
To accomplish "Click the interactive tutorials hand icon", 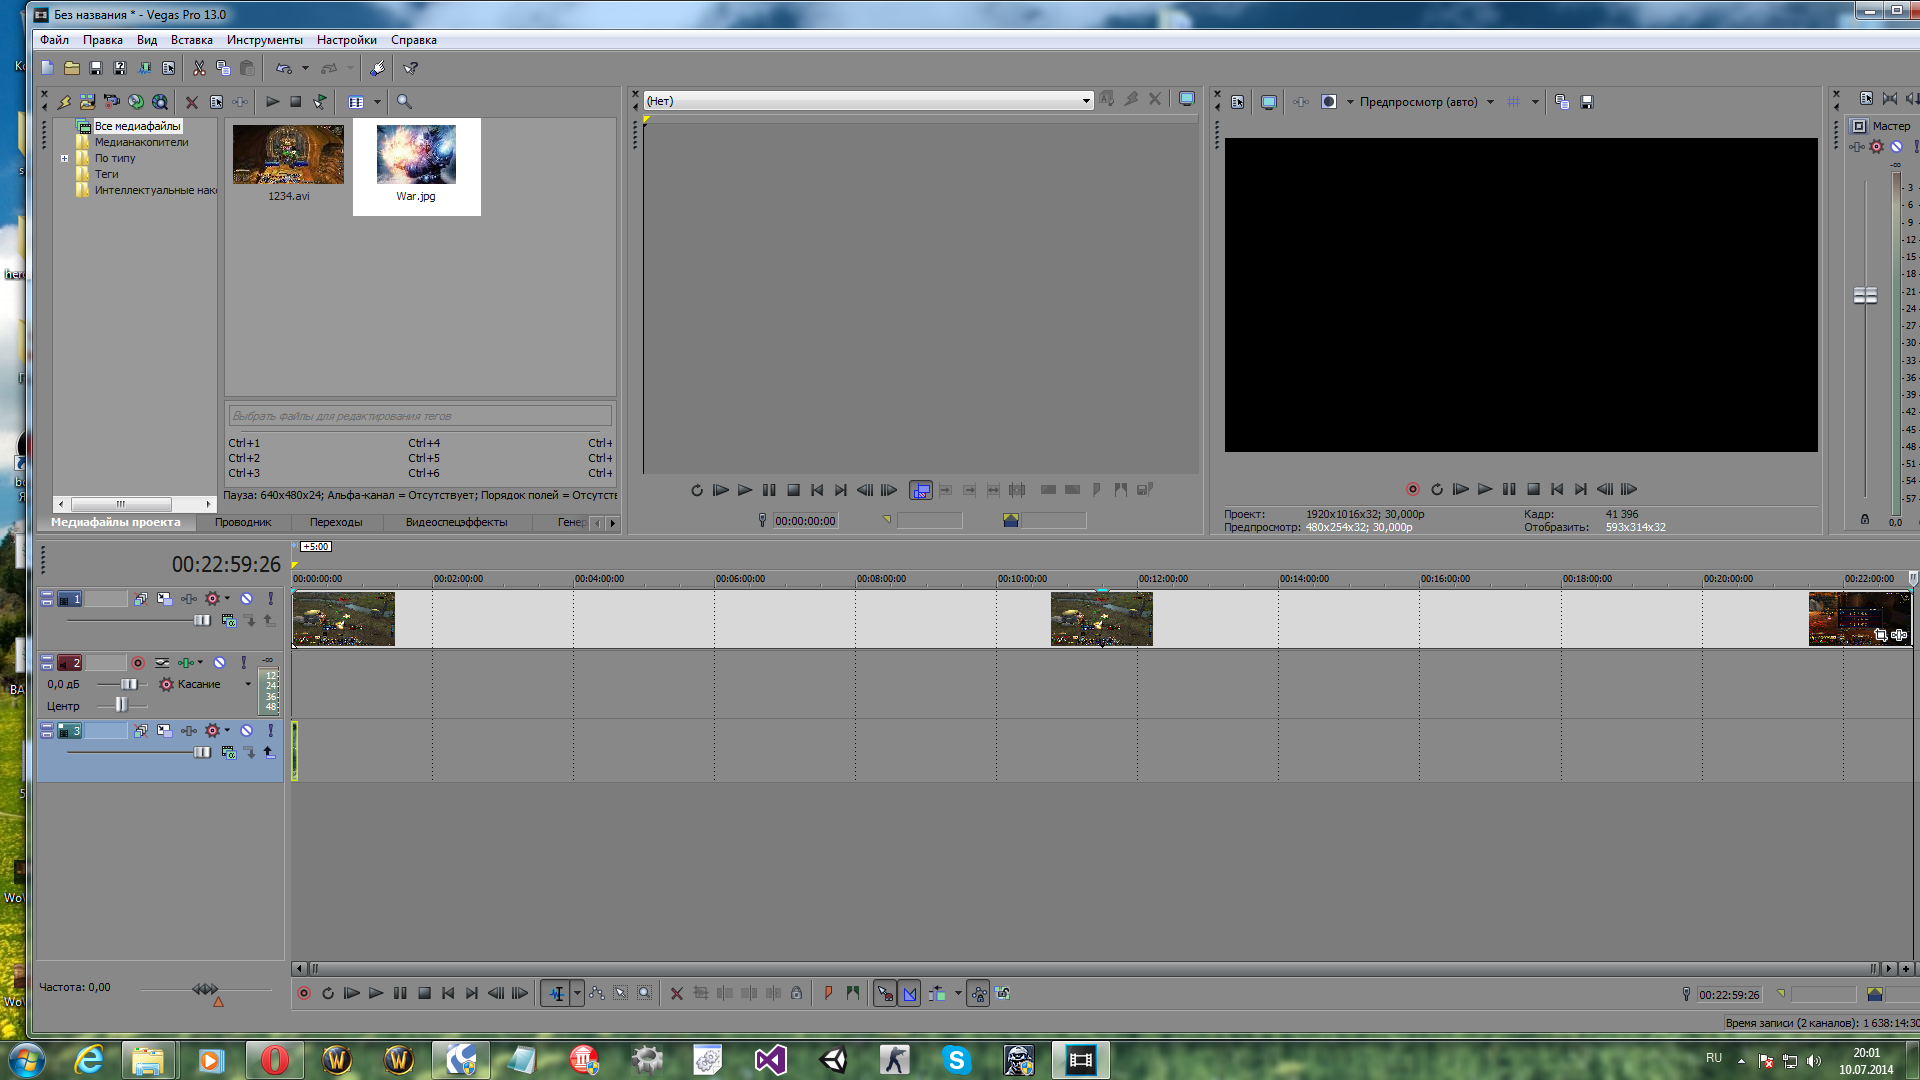I will [x=377, y=68].
